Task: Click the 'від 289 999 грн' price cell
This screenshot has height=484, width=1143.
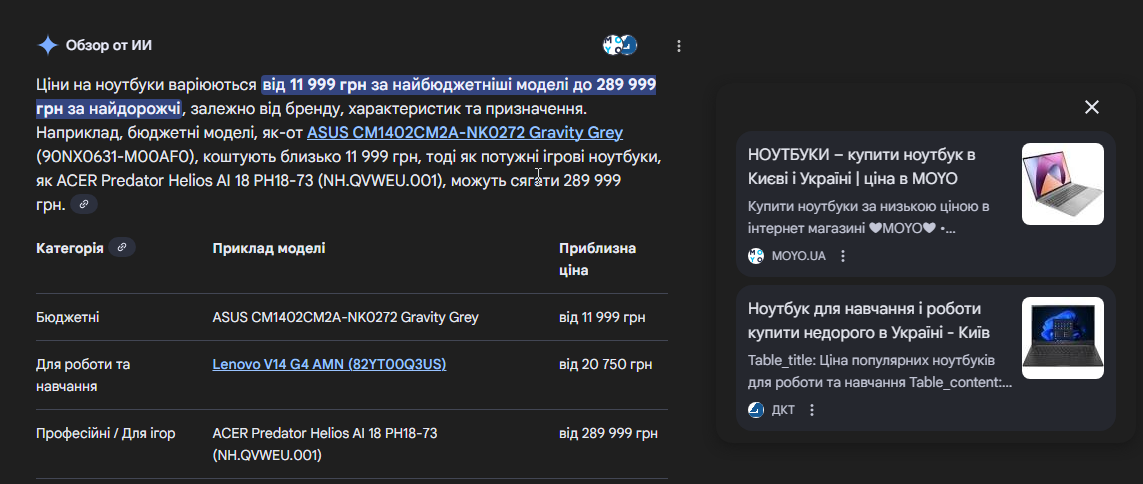Action: (609, 434)
